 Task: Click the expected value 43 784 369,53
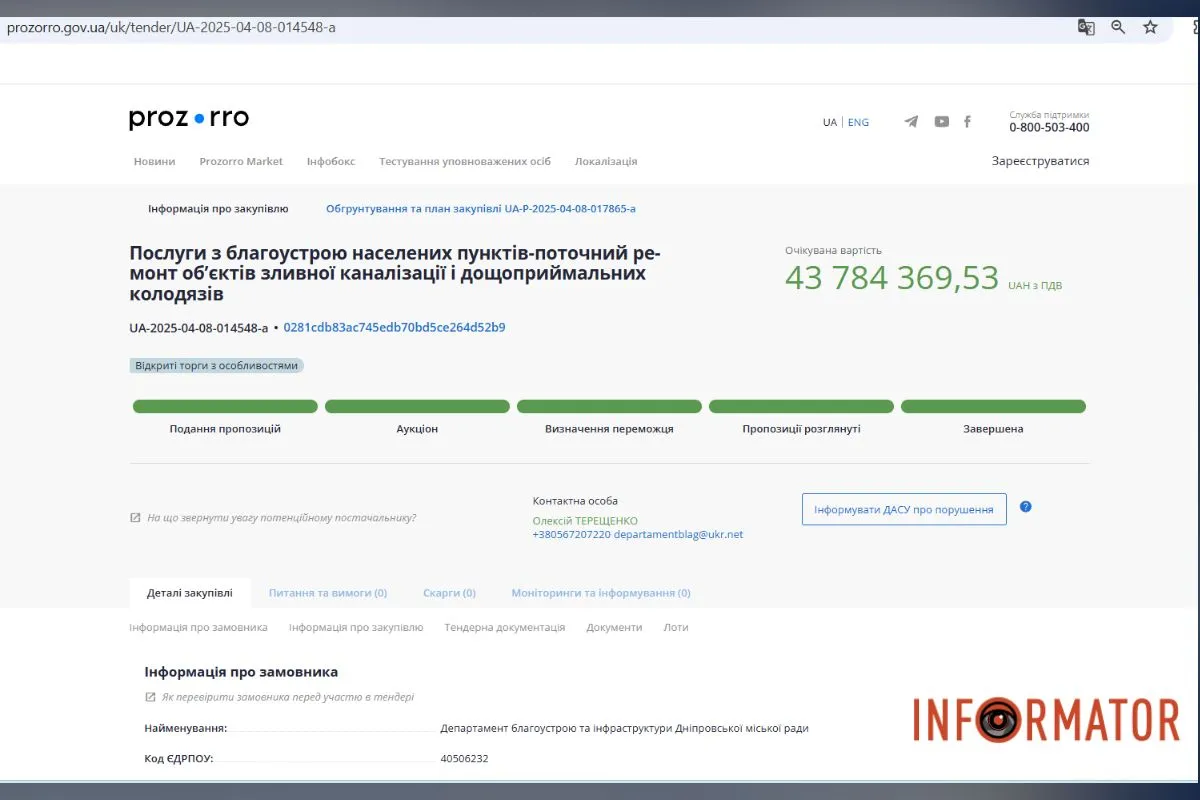(x=891, y=278)
